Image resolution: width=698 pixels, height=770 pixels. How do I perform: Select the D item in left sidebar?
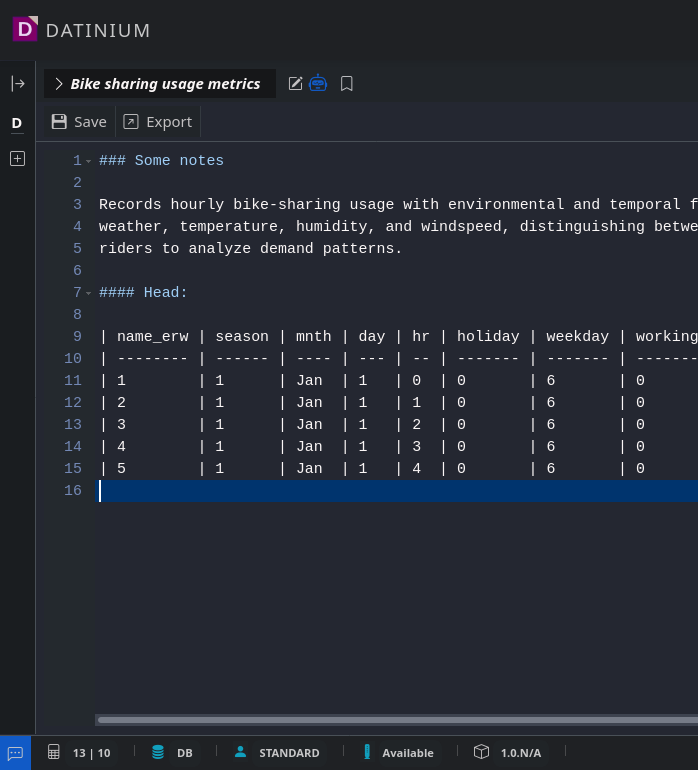tap(17, 123)
